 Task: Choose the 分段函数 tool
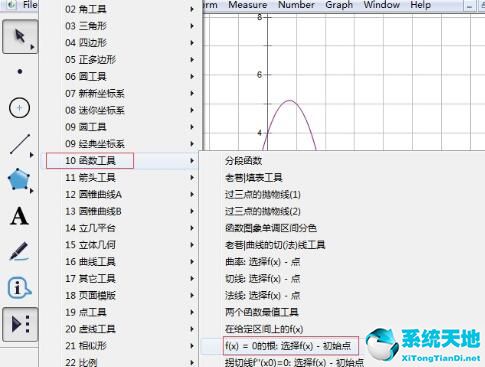[243, 161]
